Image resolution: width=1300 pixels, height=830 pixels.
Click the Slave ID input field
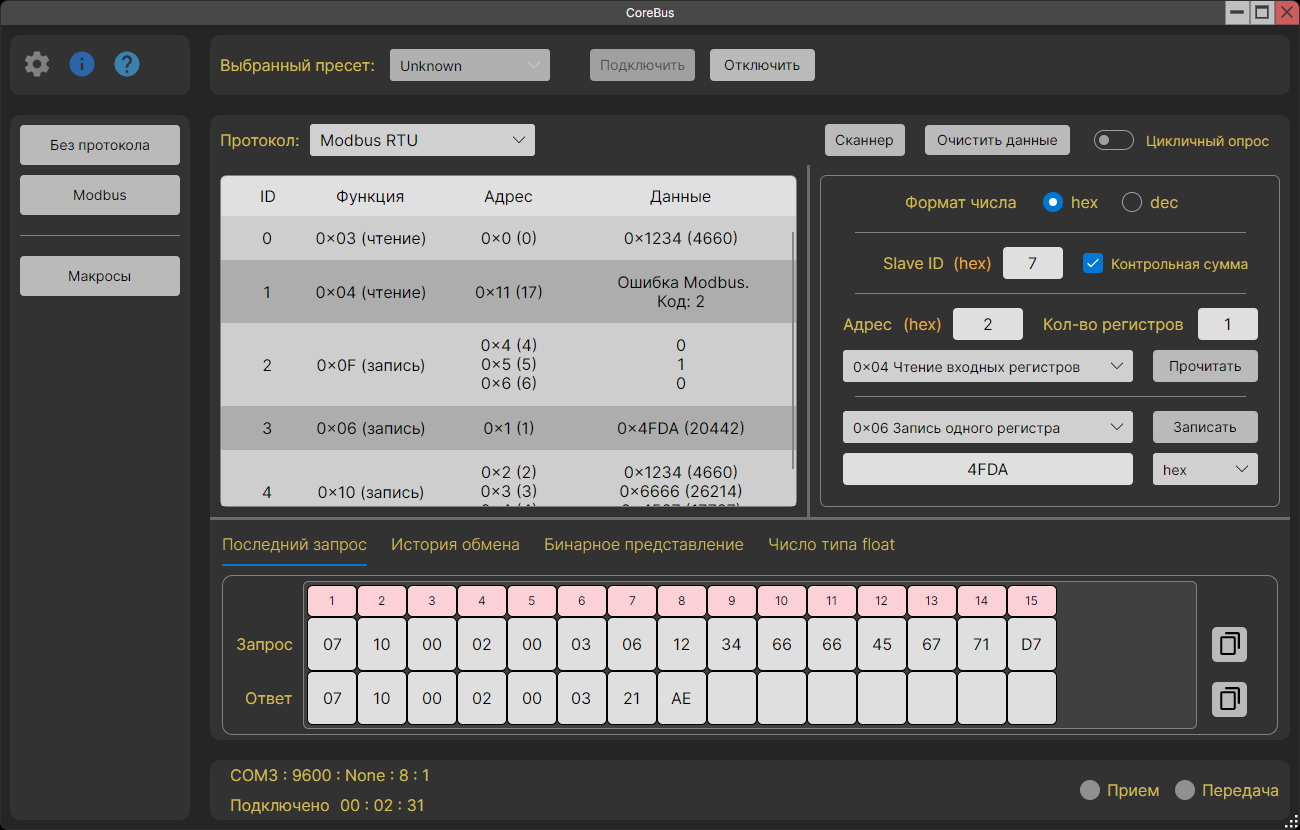point(1033,264)
